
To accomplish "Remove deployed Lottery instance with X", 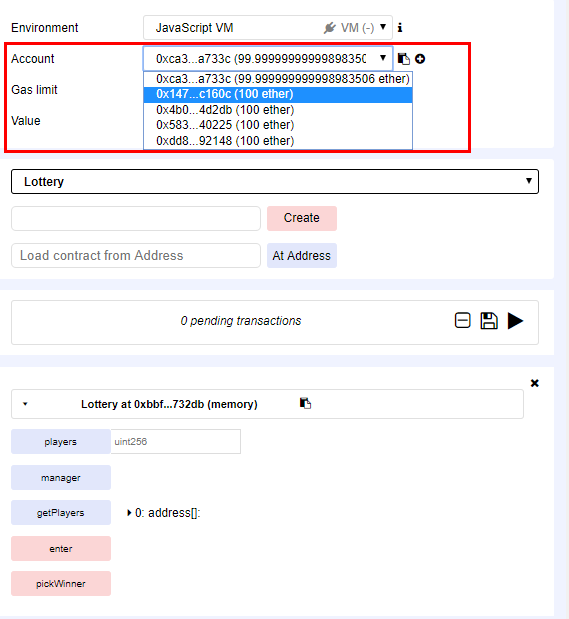I will click(535, 383).
